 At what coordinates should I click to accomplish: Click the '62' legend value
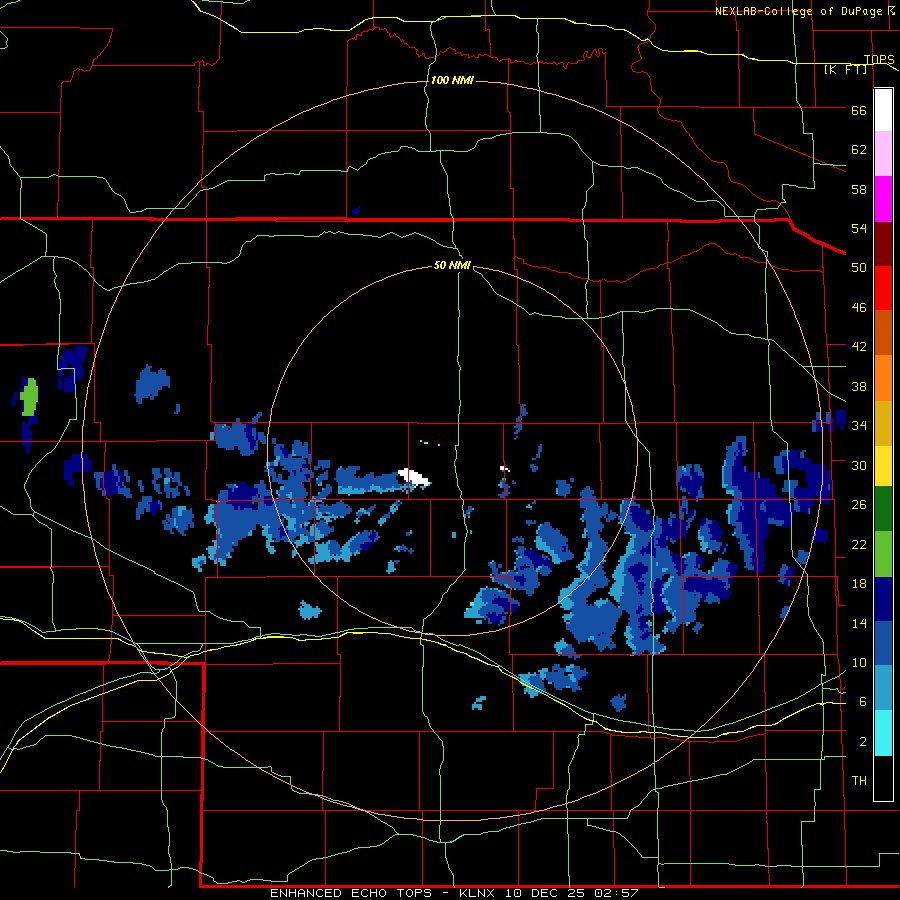859,149
